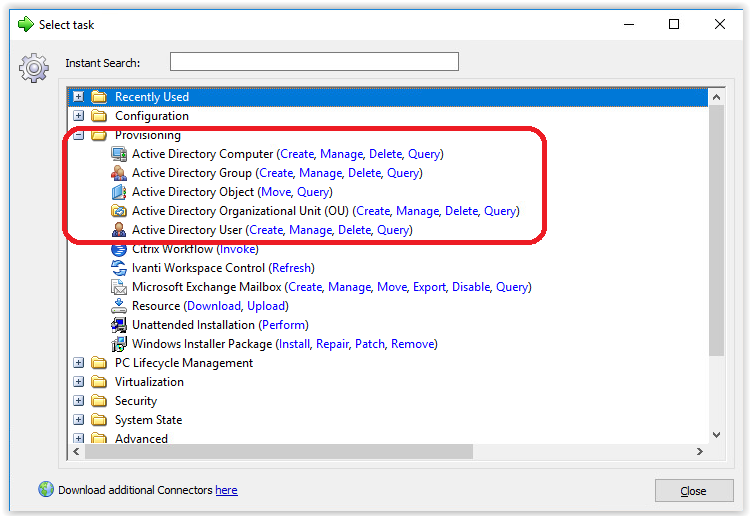750x516 pixels.
Task: Click Remove link for Windows Installer Package
Action: (x=412, y=344)
